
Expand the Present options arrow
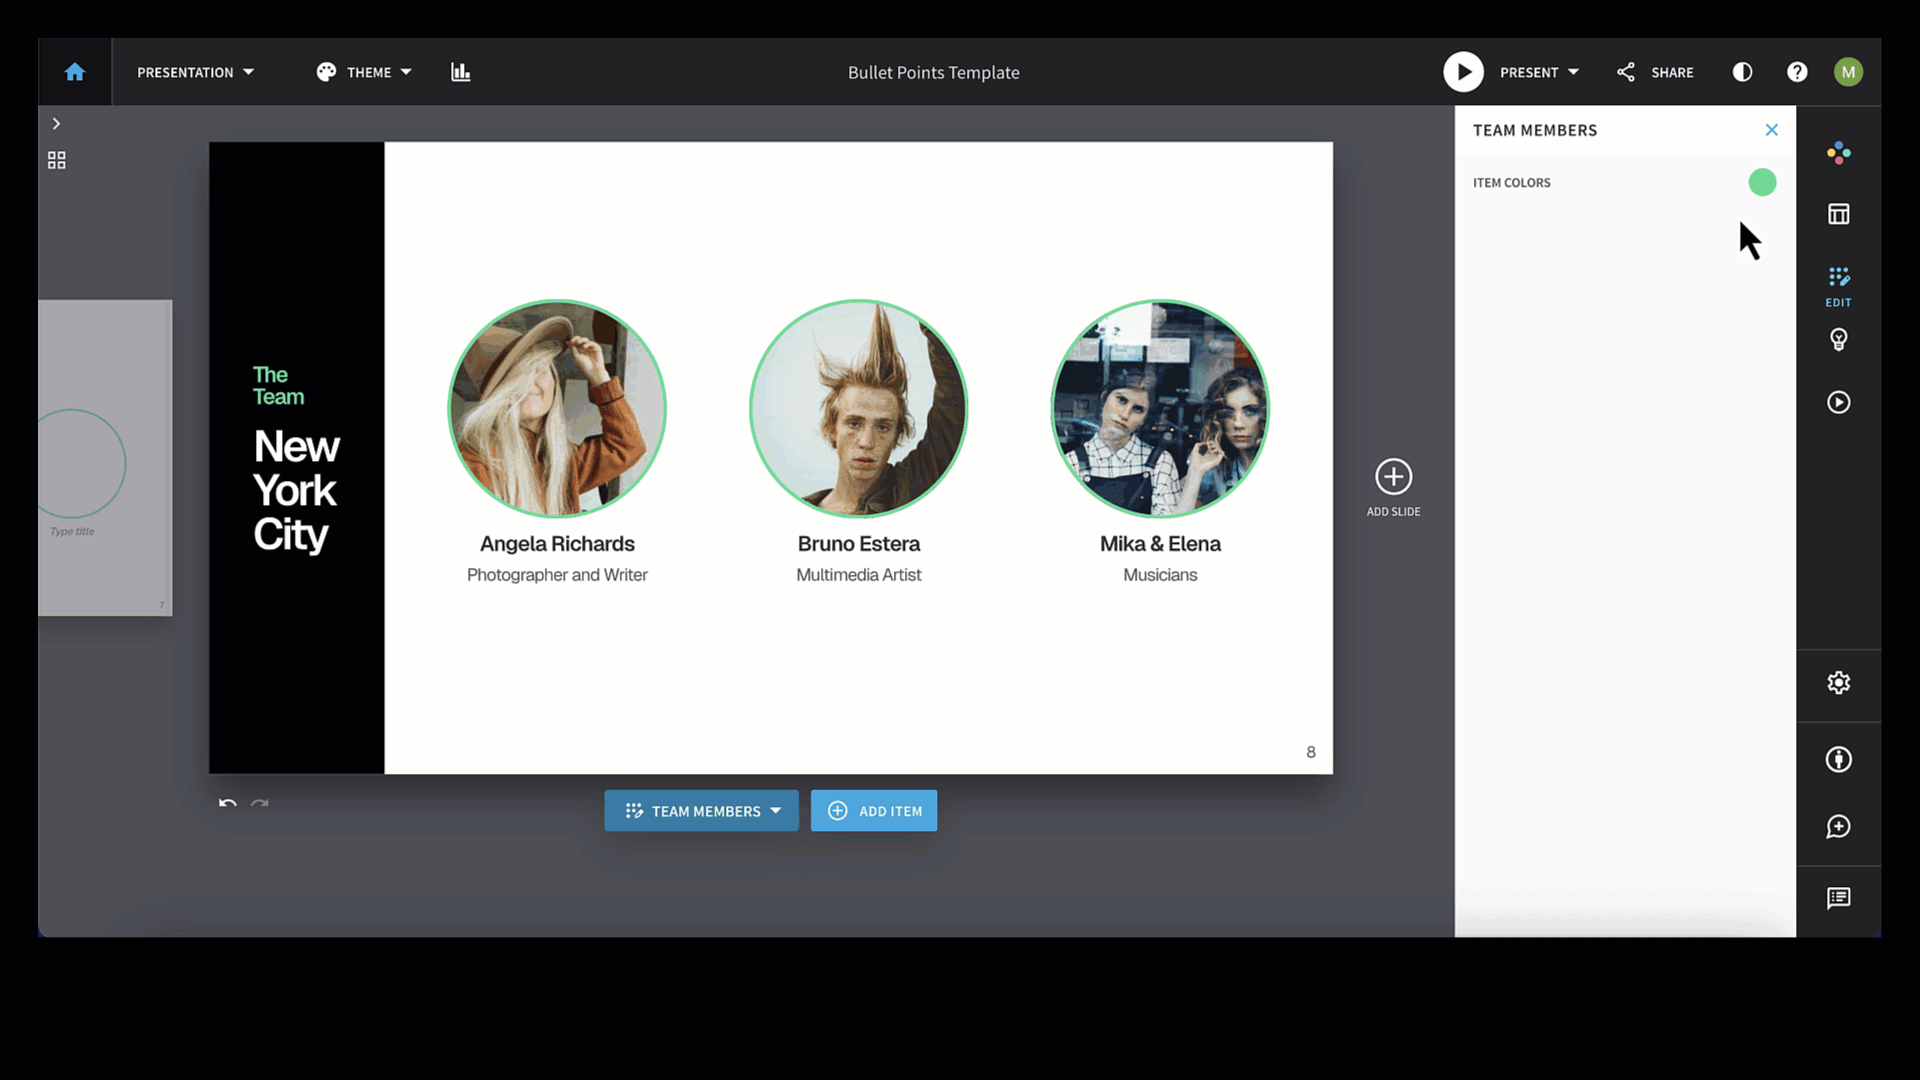point(1573,72)
